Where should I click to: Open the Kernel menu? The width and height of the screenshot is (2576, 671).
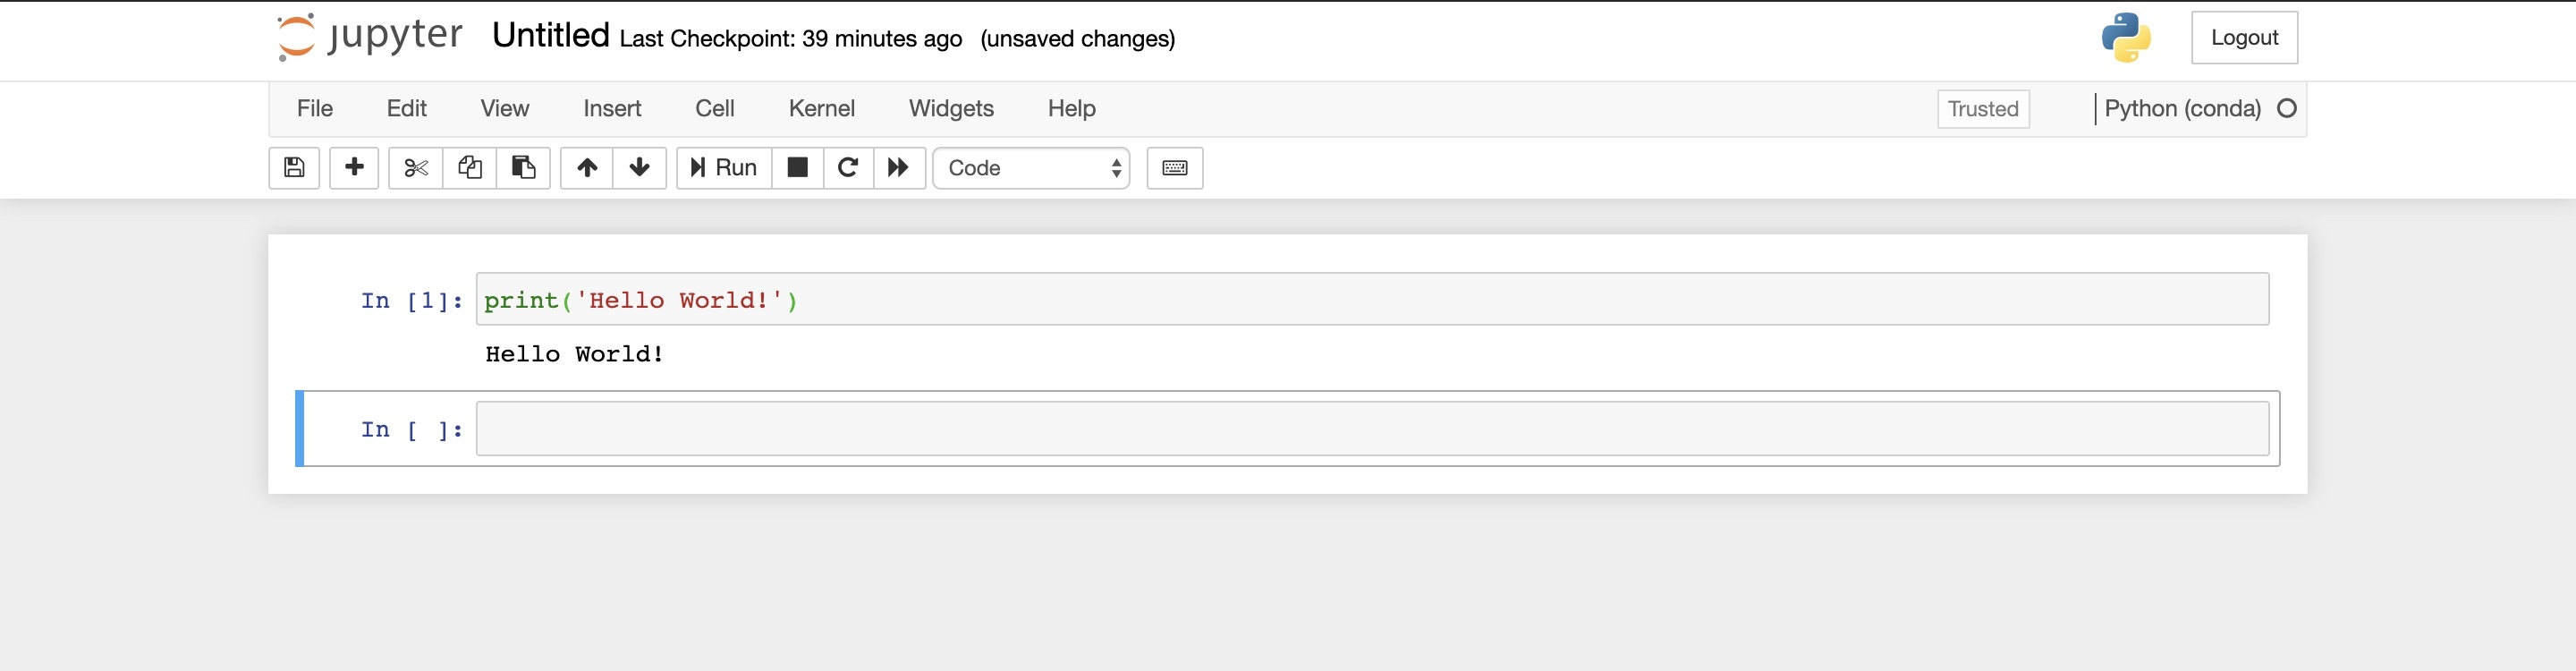point(821,108)
